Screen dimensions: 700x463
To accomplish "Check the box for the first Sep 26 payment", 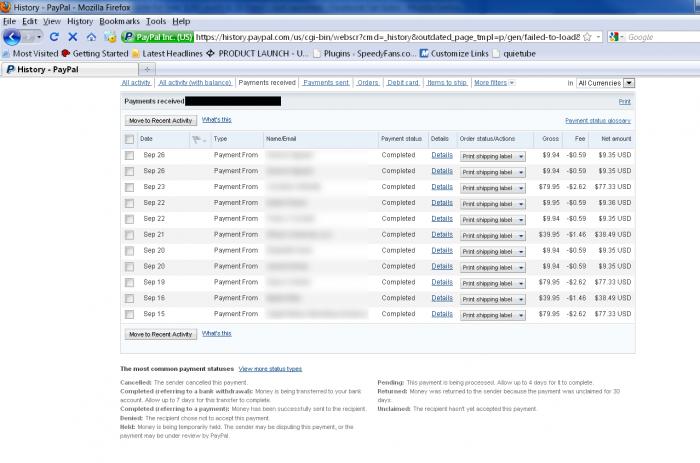I will click(x=129, y=155).
